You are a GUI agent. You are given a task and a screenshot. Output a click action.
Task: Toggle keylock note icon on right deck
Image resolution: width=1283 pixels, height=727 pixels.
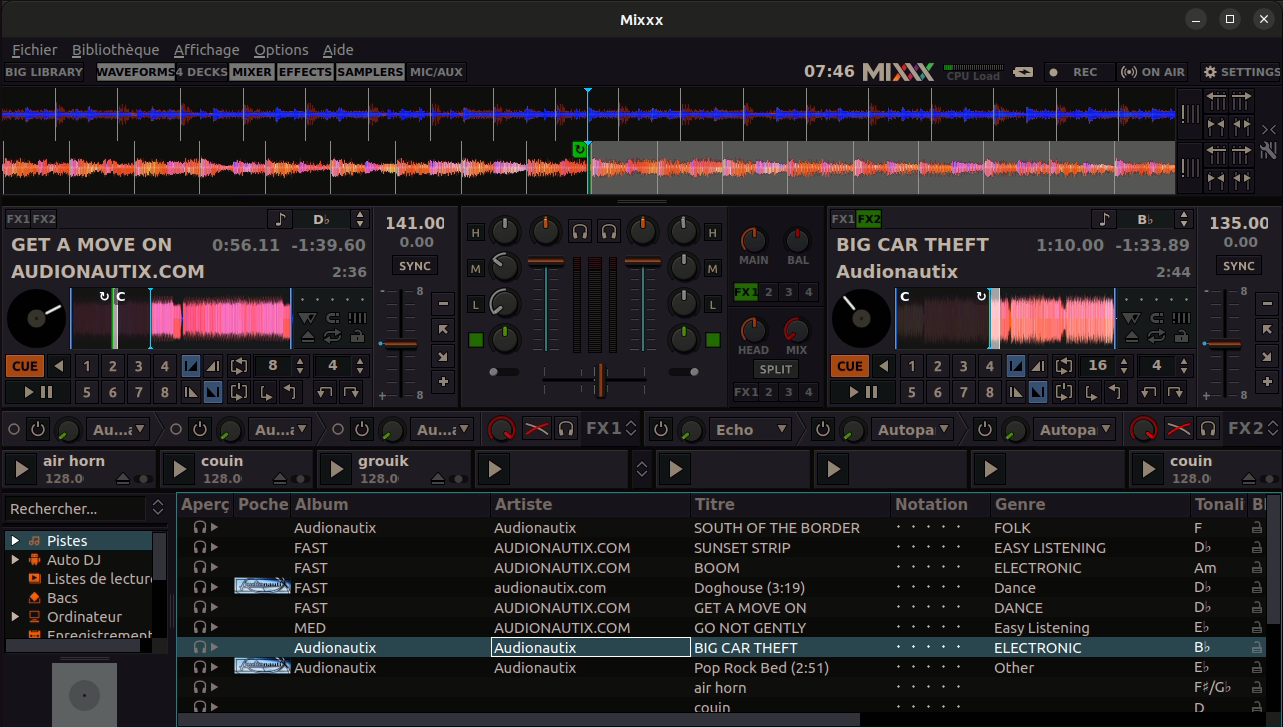point(1105,219)
